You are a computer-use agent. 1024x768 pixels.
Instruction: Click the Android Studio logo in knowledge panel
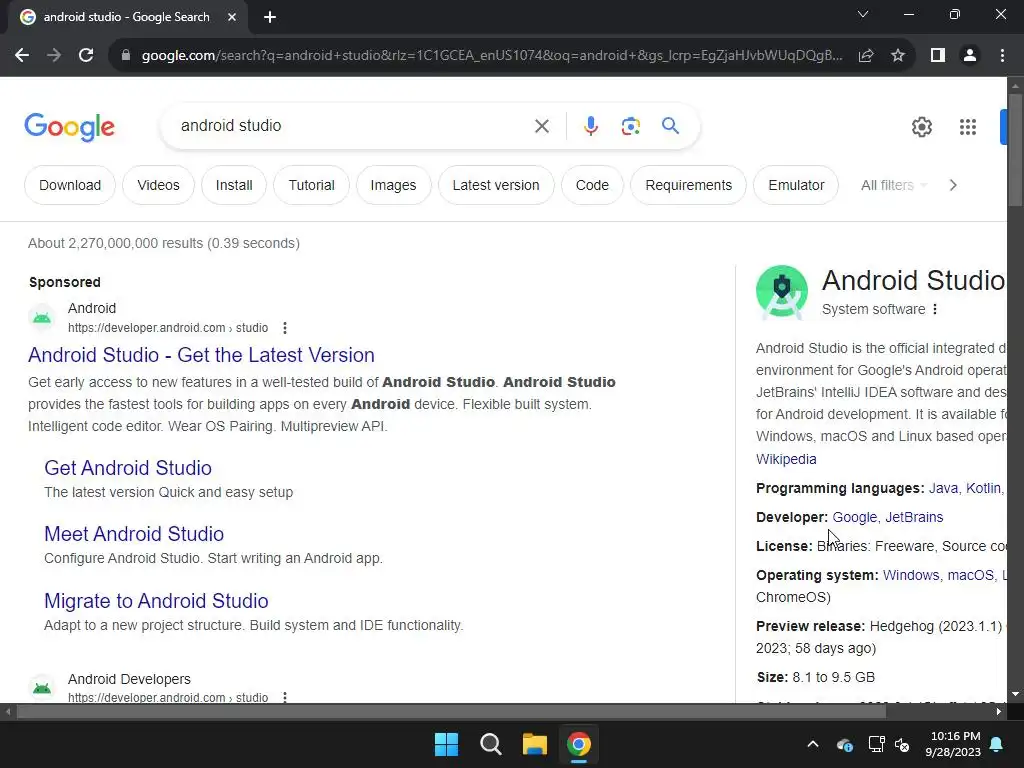pyautogui.click(x=782, y=291)
